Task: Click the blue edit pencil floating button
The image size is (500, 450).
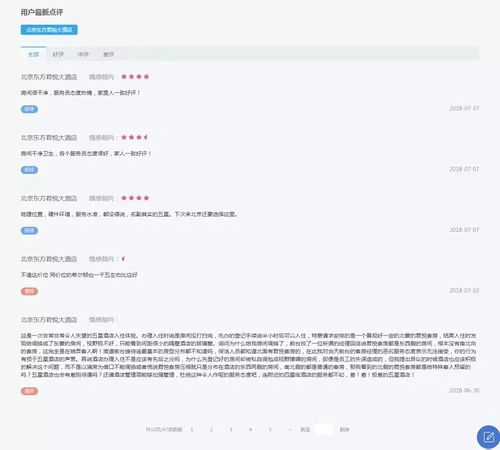Action: click(488, 437)
